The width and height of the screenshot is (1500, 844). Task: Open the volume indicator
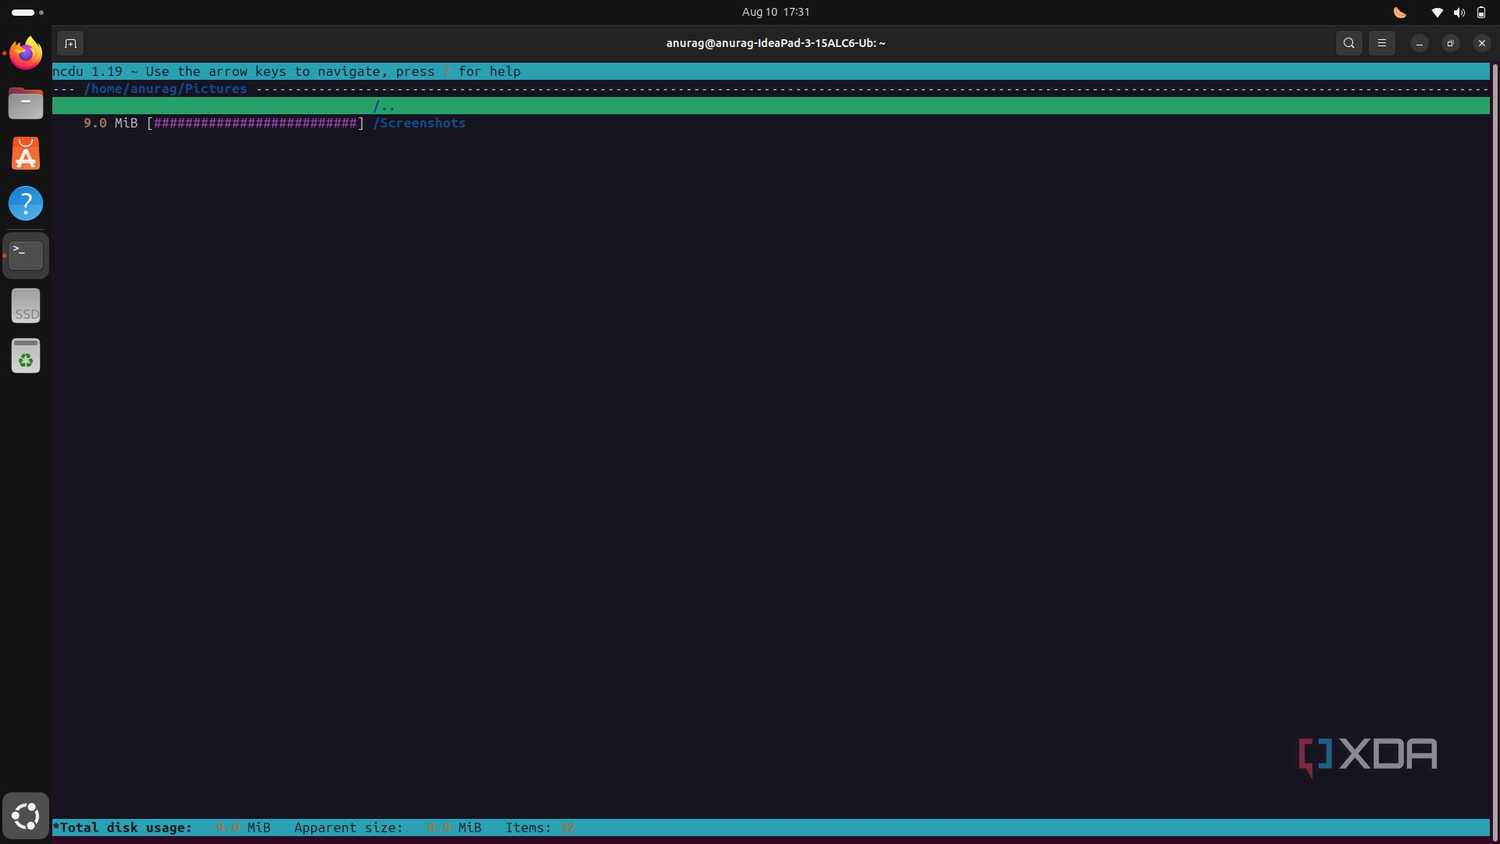pos(1459,12)
